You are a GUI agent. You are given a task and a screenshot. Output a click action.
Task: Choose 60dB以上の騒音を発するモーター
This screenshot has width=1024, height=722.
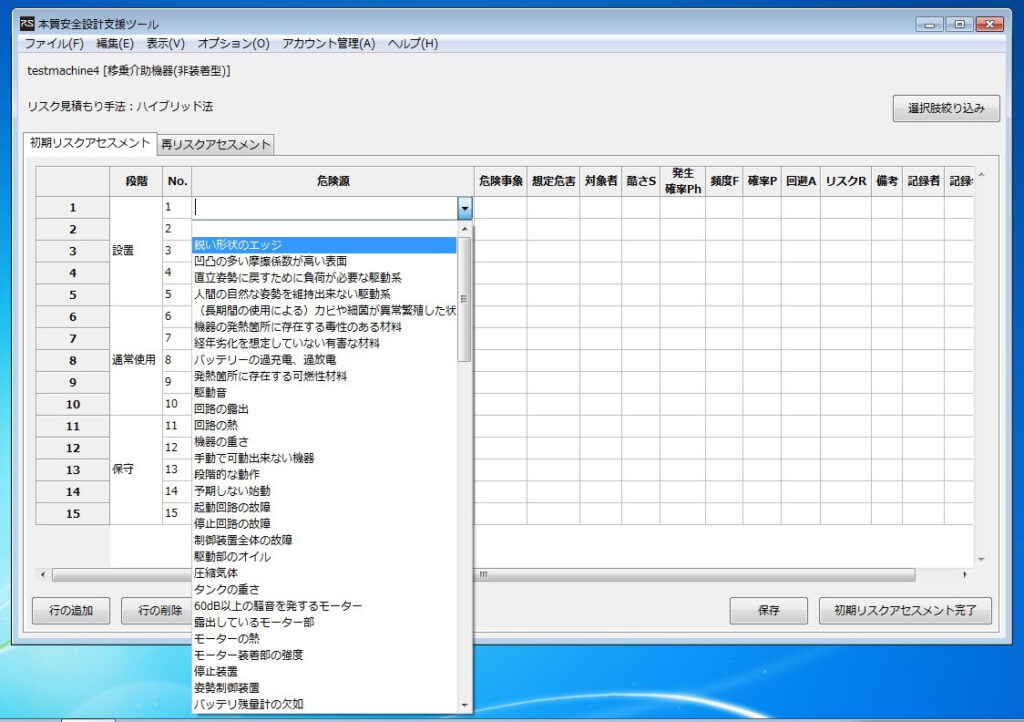324,605
